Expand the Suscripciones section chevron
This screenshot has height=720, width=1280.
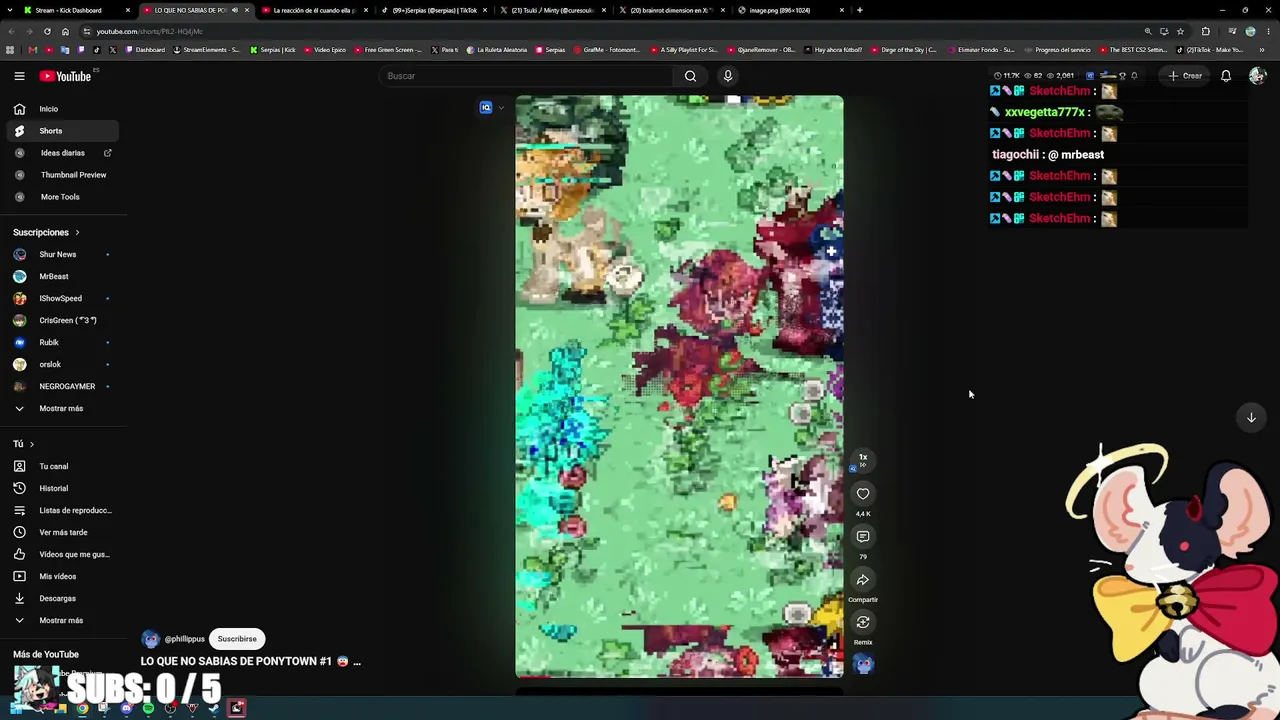[77, 233]
